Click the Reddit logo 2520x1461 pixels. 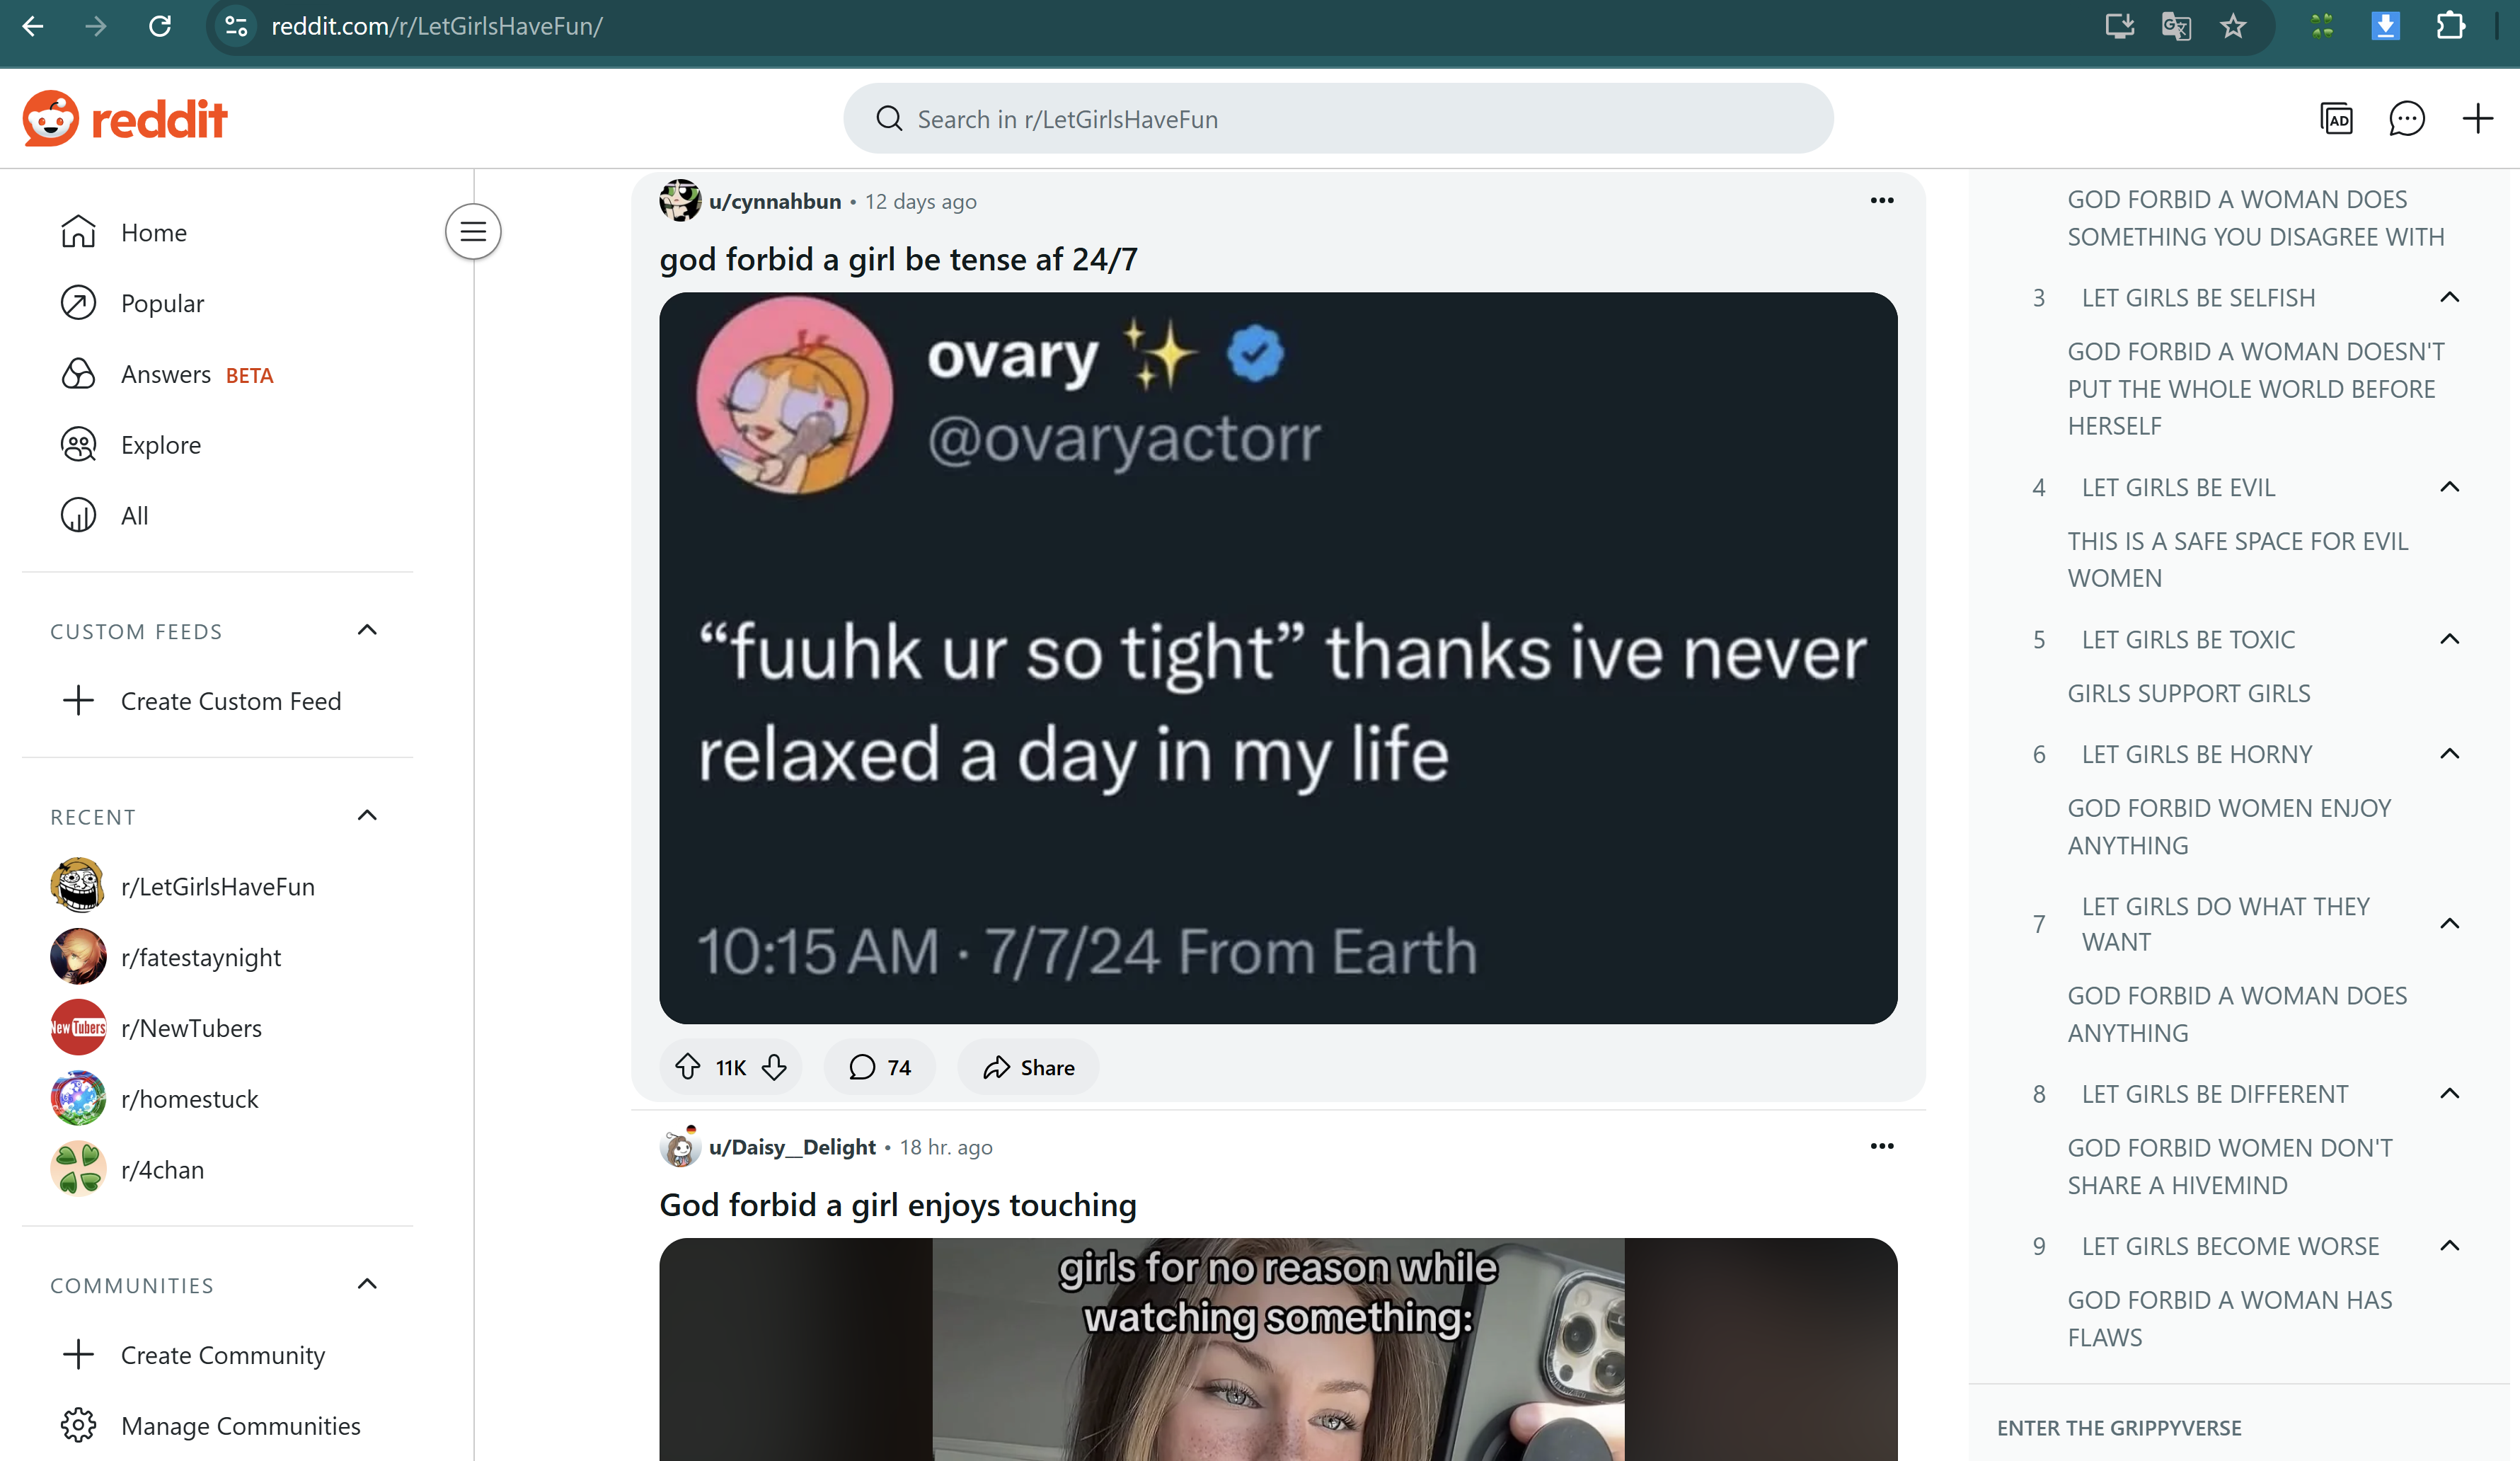pos(125,119)
